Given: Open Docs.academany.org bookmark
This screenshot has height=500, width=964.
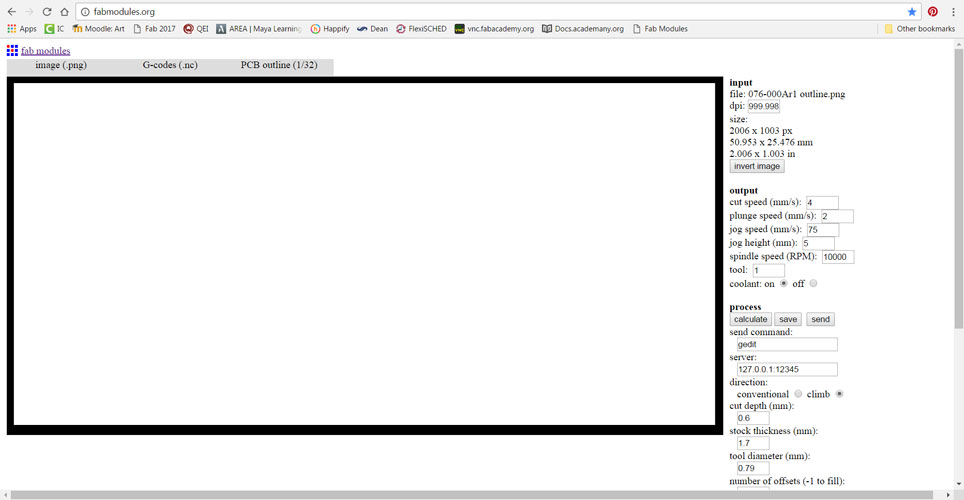Looking at the screenshot, I should pyautogui.click(x=583, y=29).
